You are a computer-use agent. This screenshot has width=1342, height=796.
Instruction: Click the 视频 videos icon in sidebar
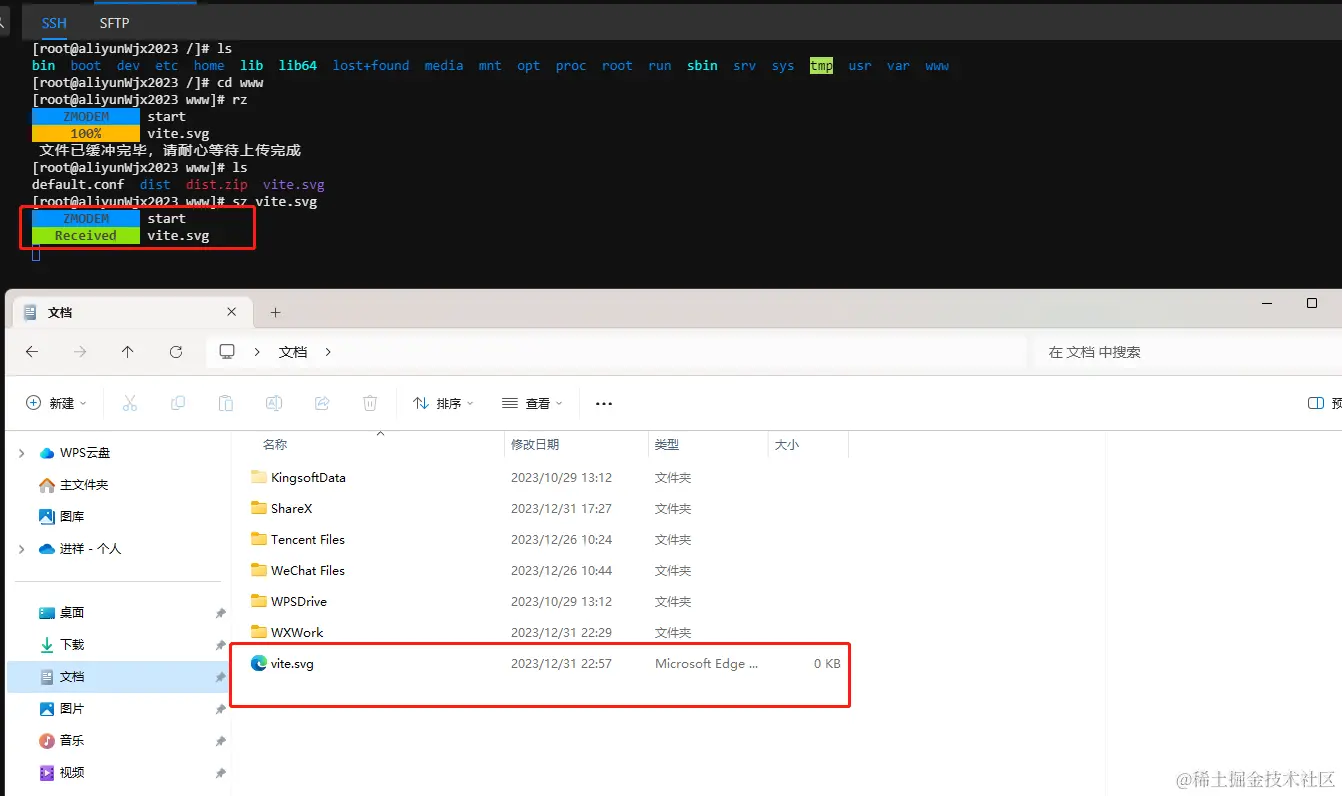47,773
